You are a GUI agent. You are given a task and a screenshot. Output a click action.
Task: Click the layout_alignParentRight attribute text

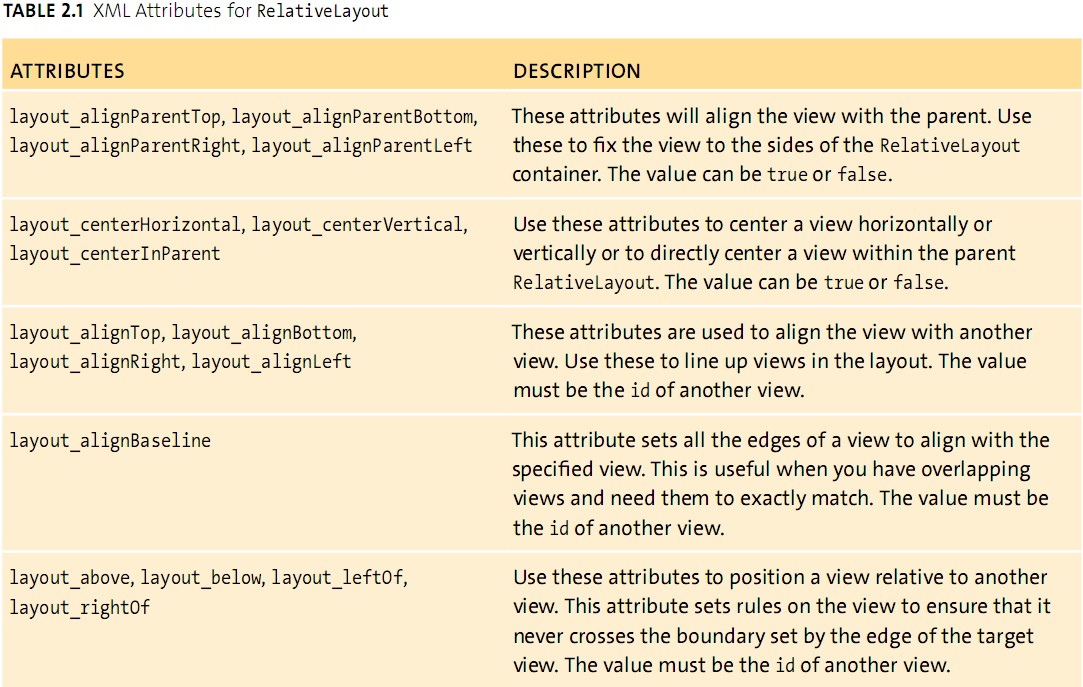[x=124, y=146]
